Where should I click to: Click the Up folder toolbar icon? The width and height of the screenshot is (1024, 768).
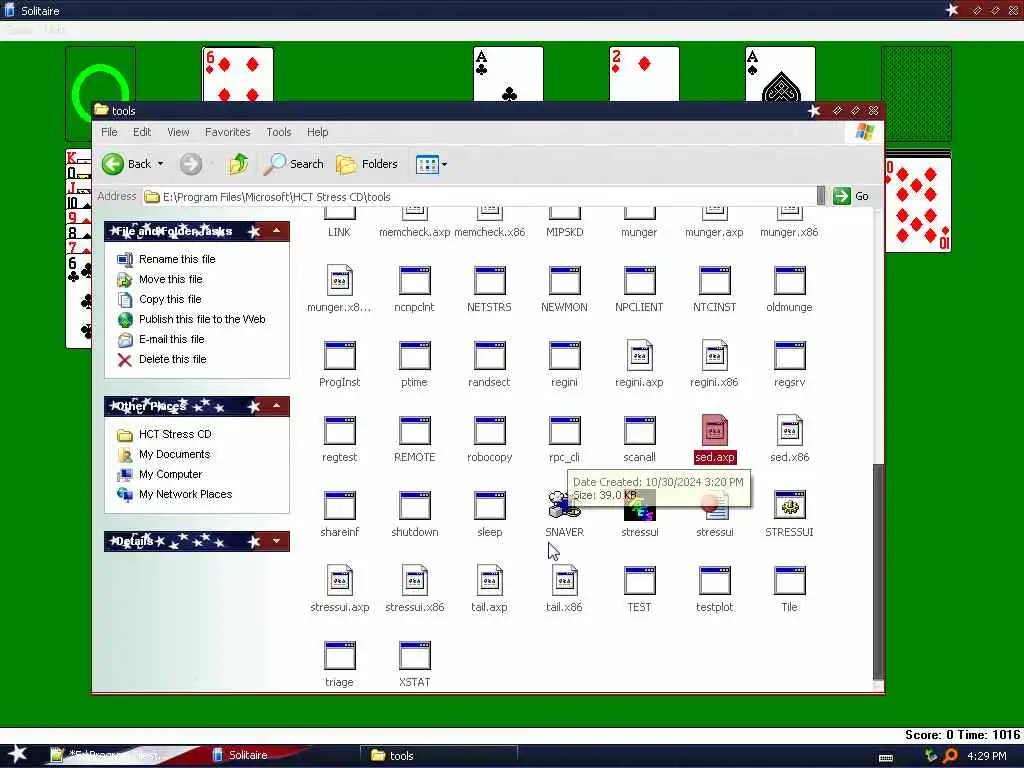tap(238, 164)
